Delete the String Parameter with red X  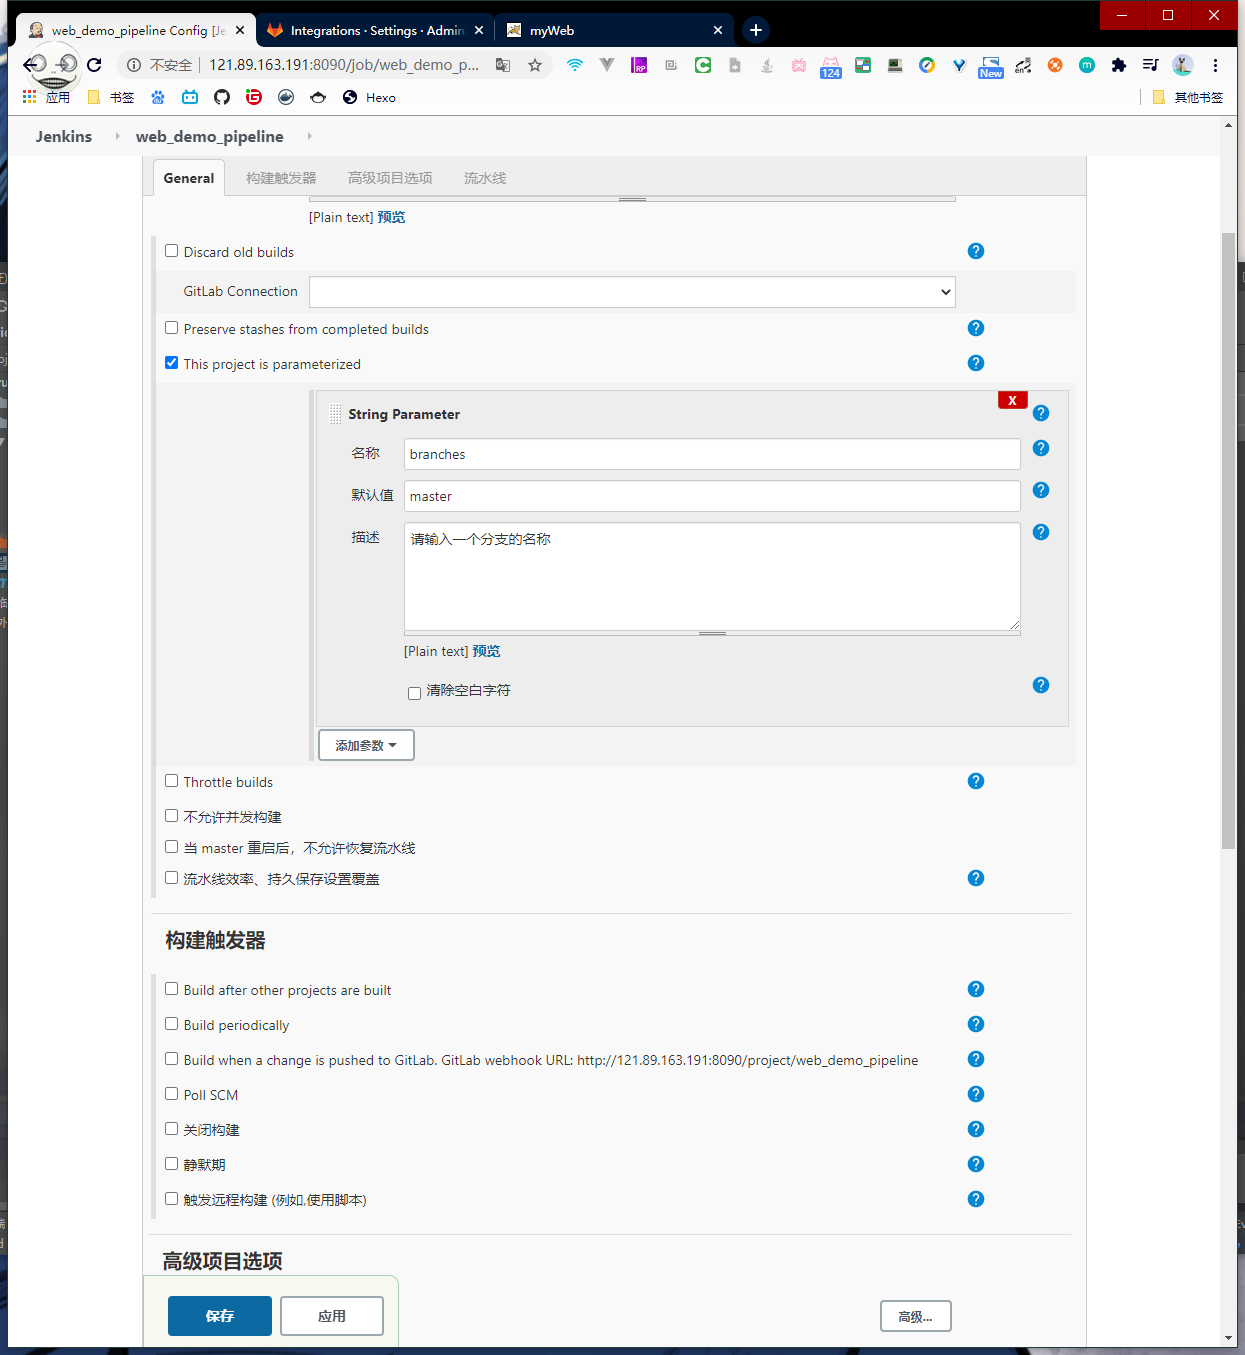coord(1012,400)
